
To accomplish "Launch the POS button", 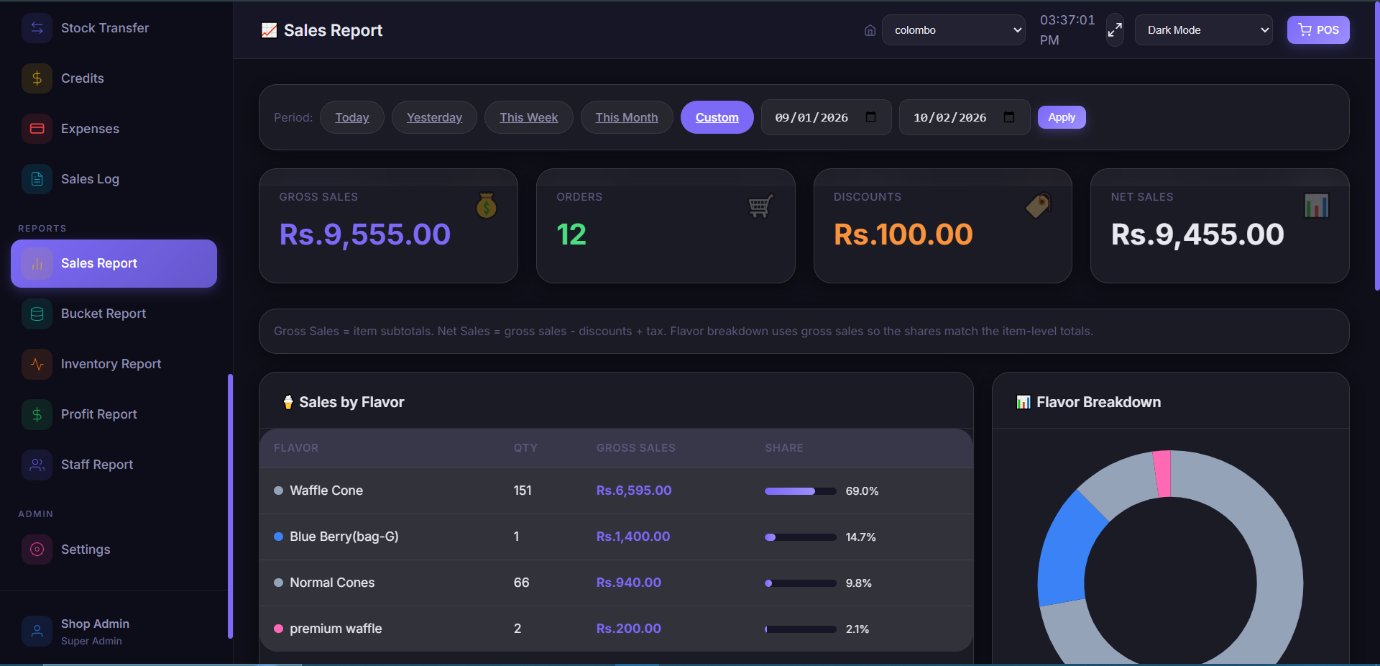I will click(1318, 30).
